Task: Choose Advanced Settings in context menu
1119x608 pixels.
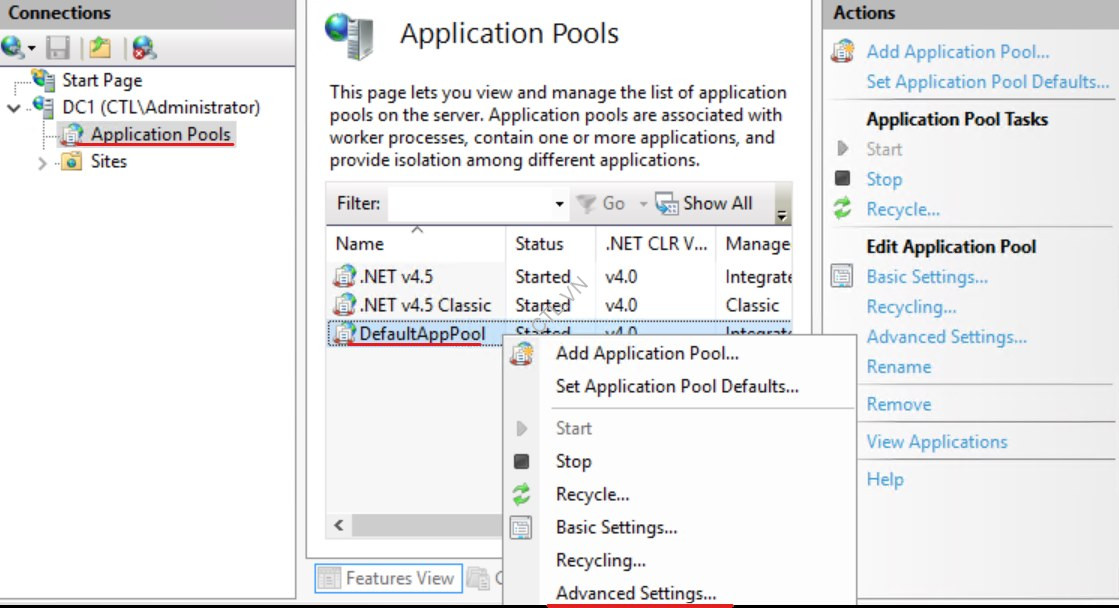Action: point(635,593)
